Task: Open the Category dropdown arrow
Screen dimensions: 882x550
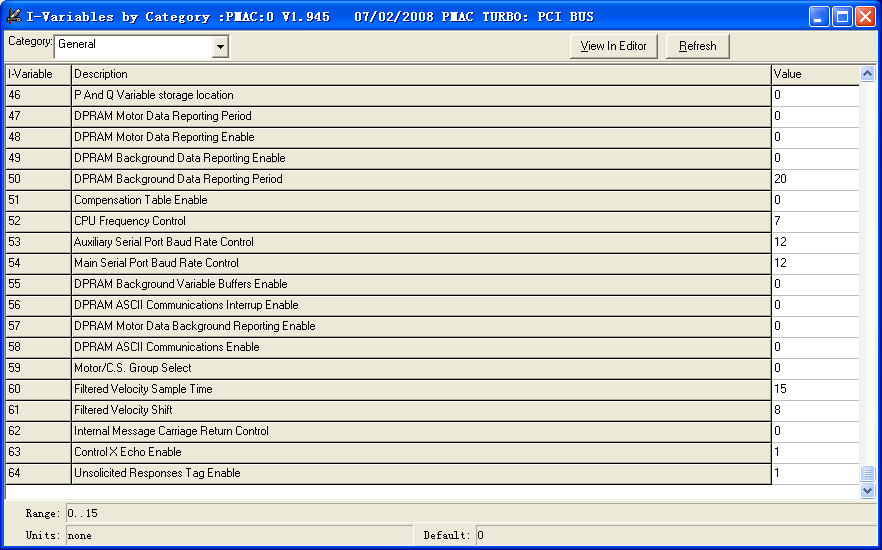Action: (220, 47)
